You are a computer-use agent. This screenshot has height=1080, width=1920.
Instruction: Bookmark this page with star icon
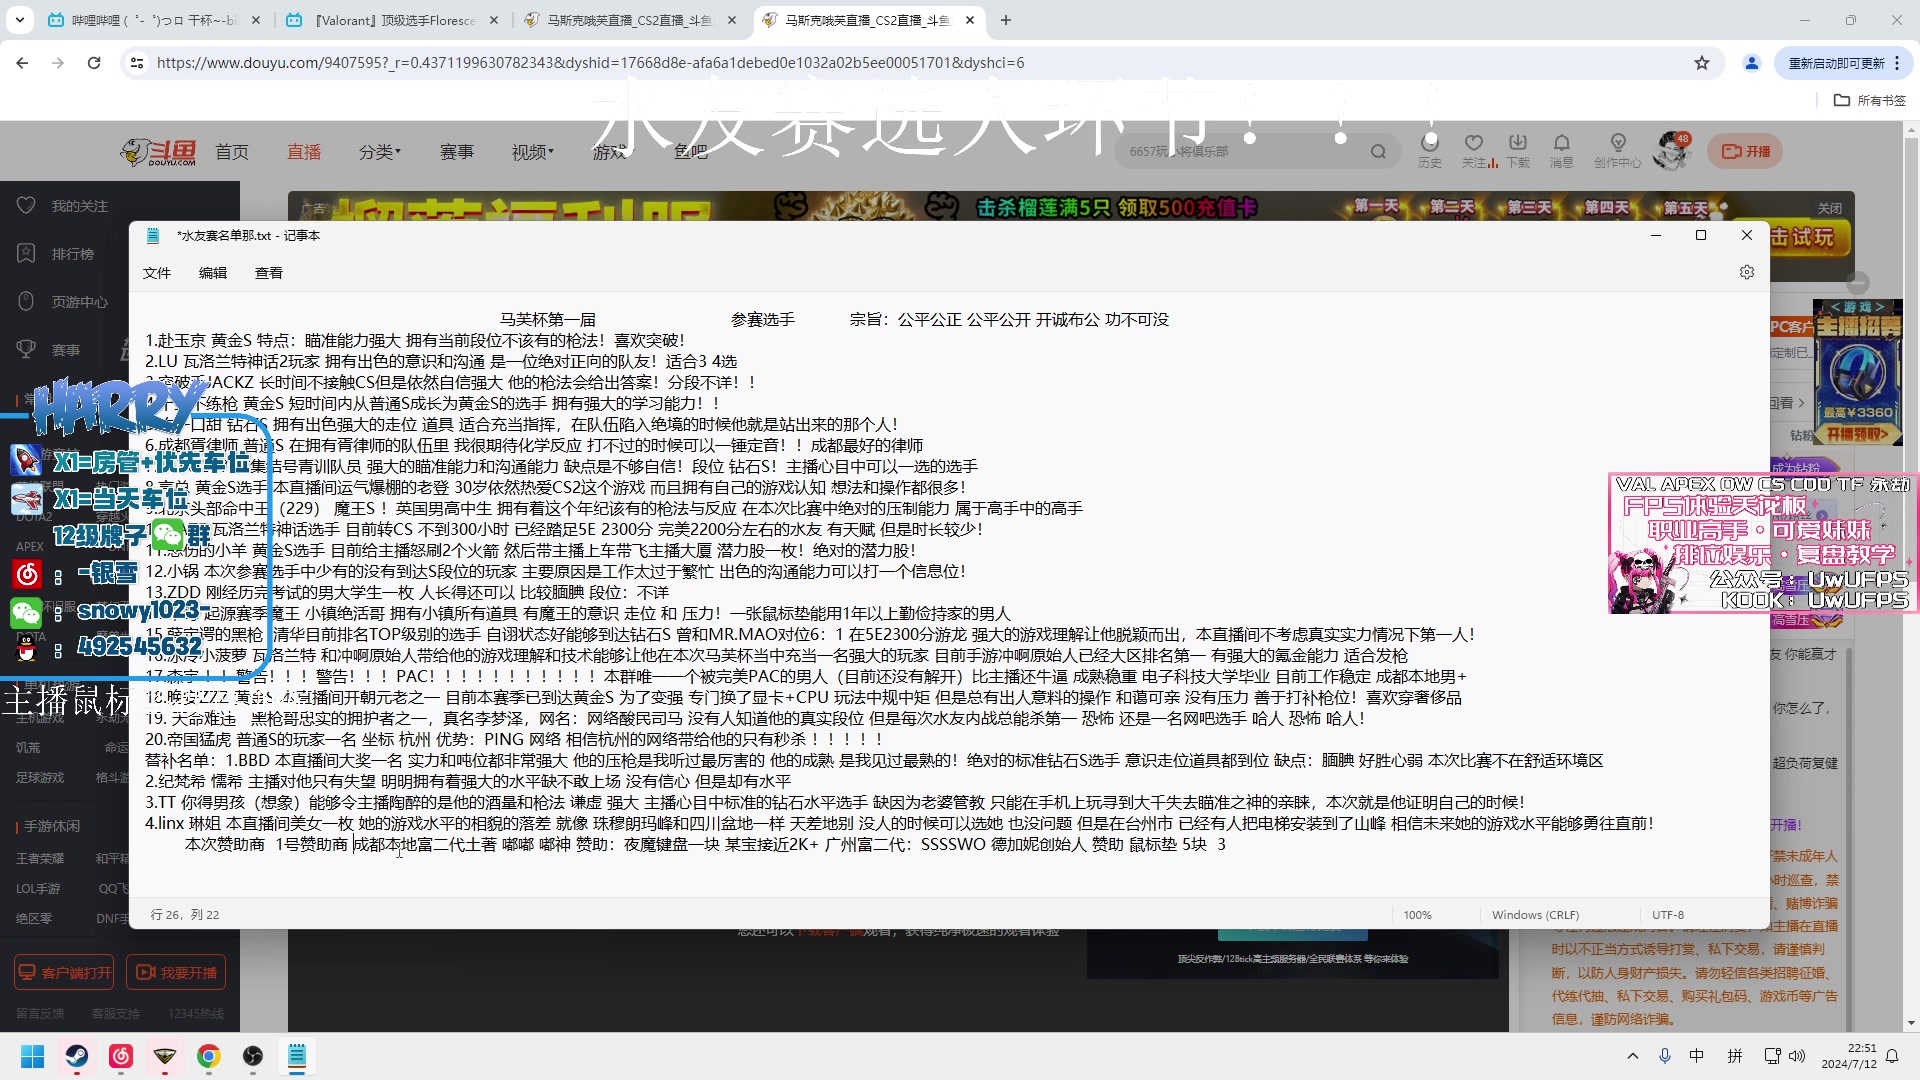coord(1702,62)
